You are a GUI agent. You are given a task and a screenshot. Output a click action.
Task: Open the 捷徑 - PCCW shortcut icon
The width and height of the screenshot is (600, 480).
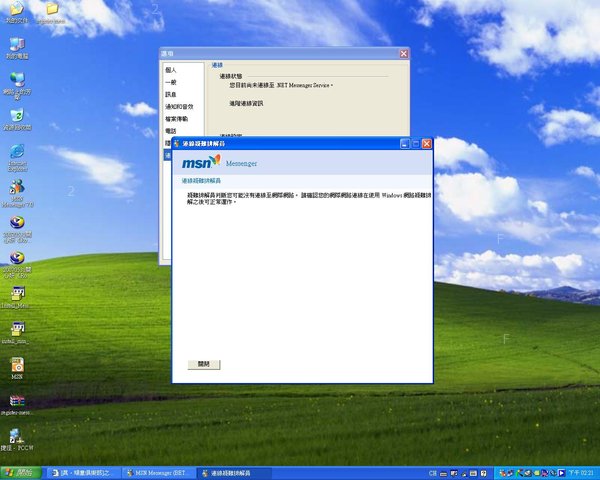16,439
